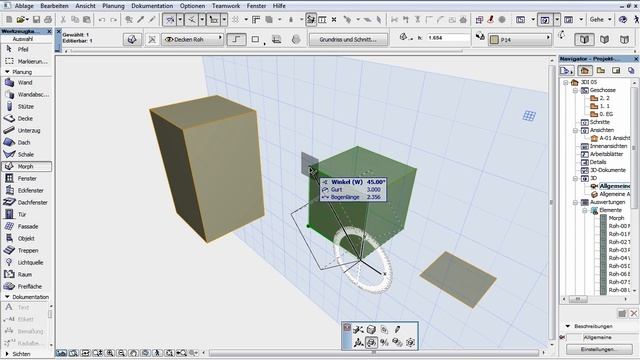
Task: Select the Innenansichten tree item
Action: (x=608, y=146)
